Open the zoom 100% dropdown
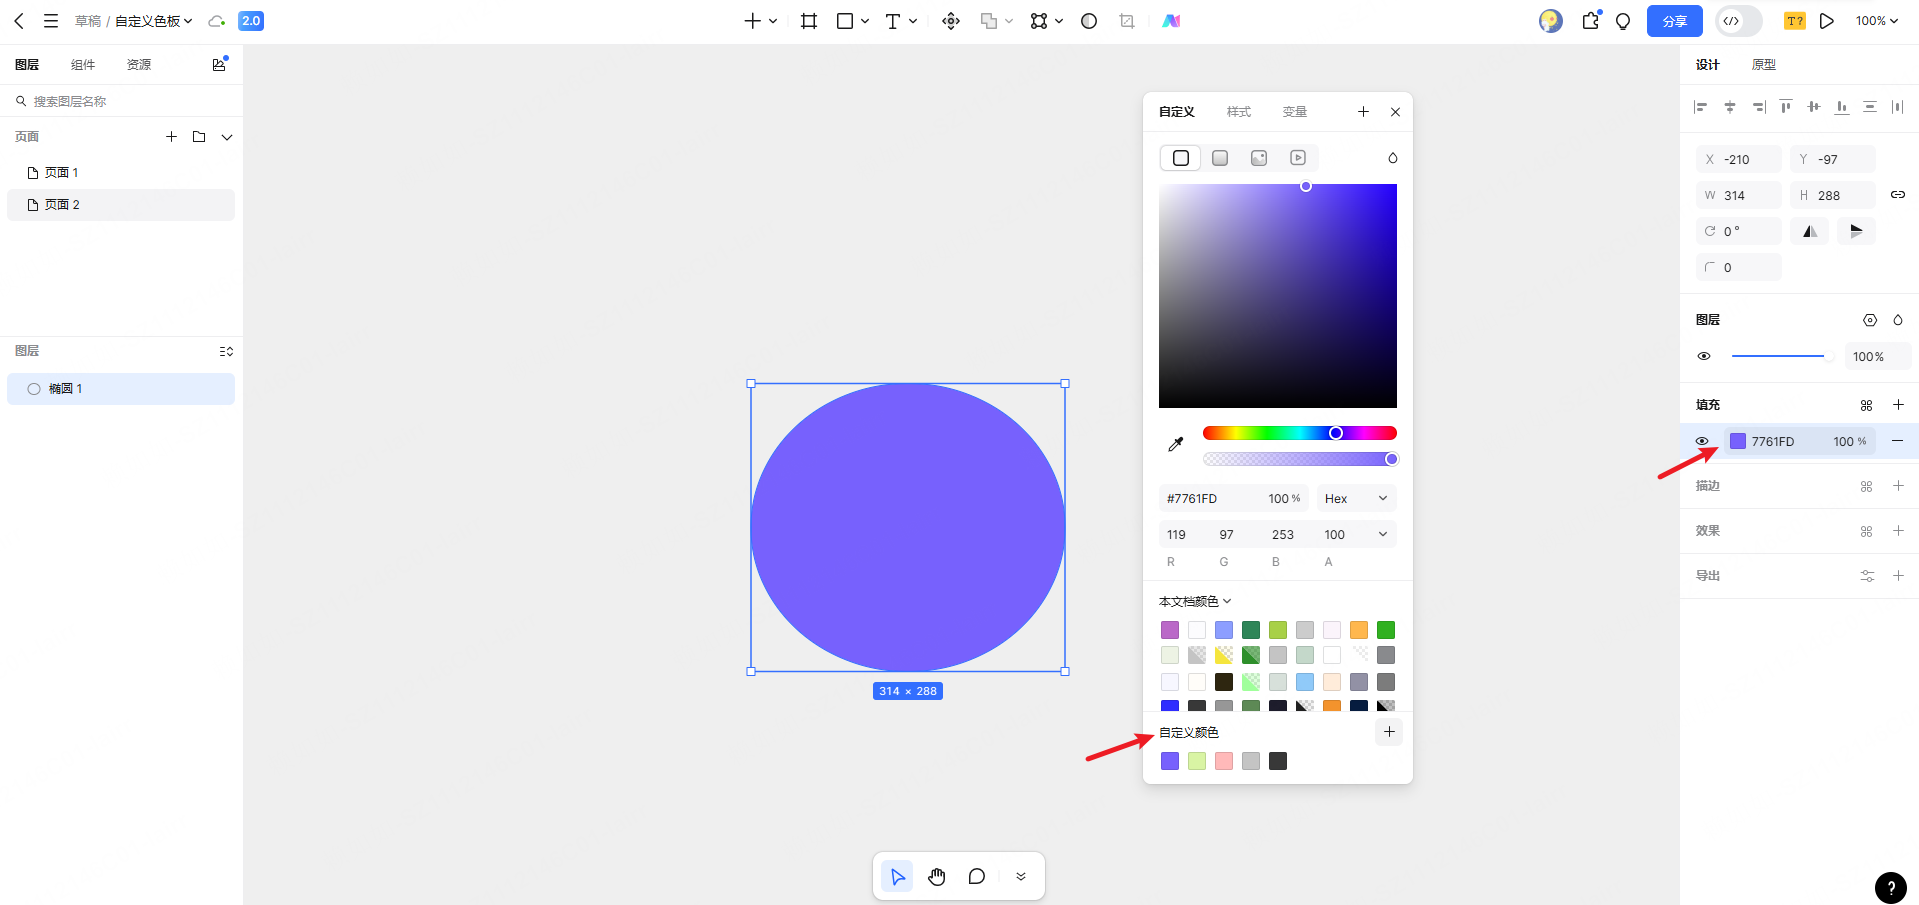Screen dimensions: 1919x905 tap(1876, 21)
